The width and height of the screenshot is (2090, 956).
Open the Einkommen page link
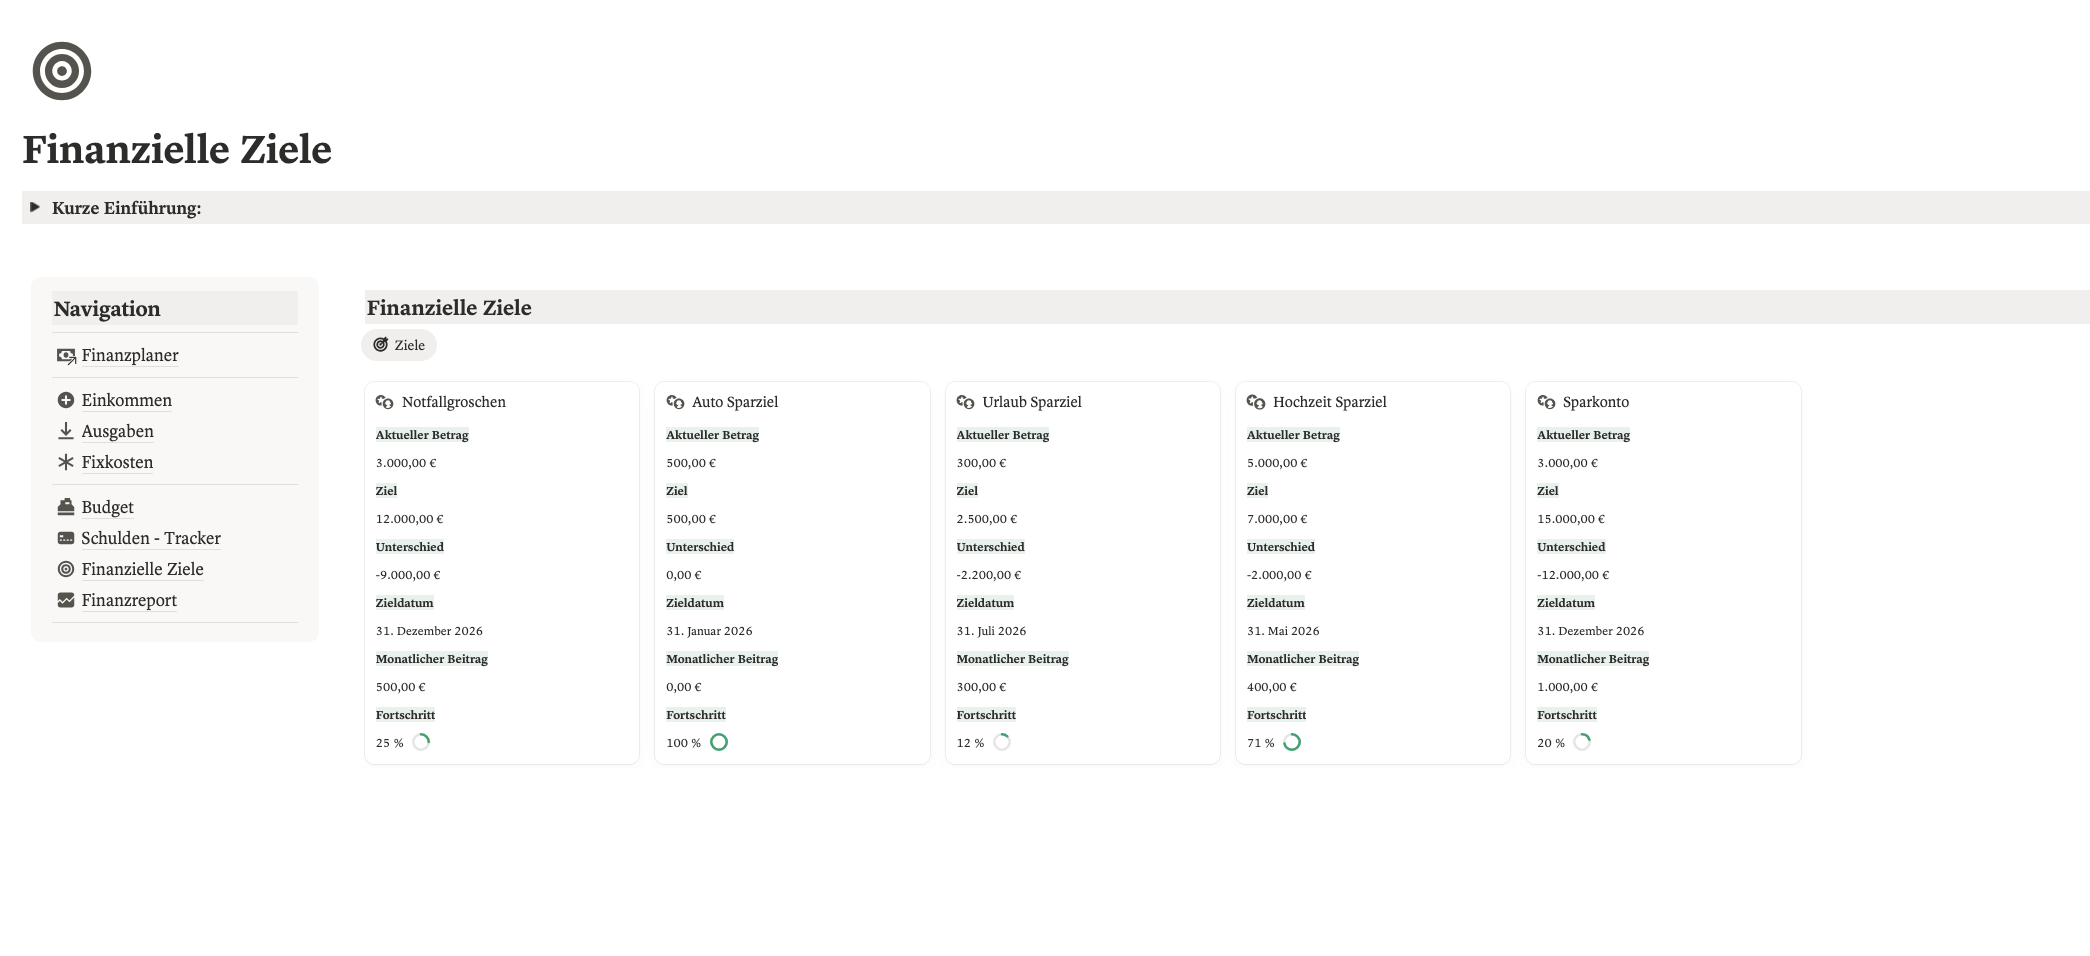126,400
